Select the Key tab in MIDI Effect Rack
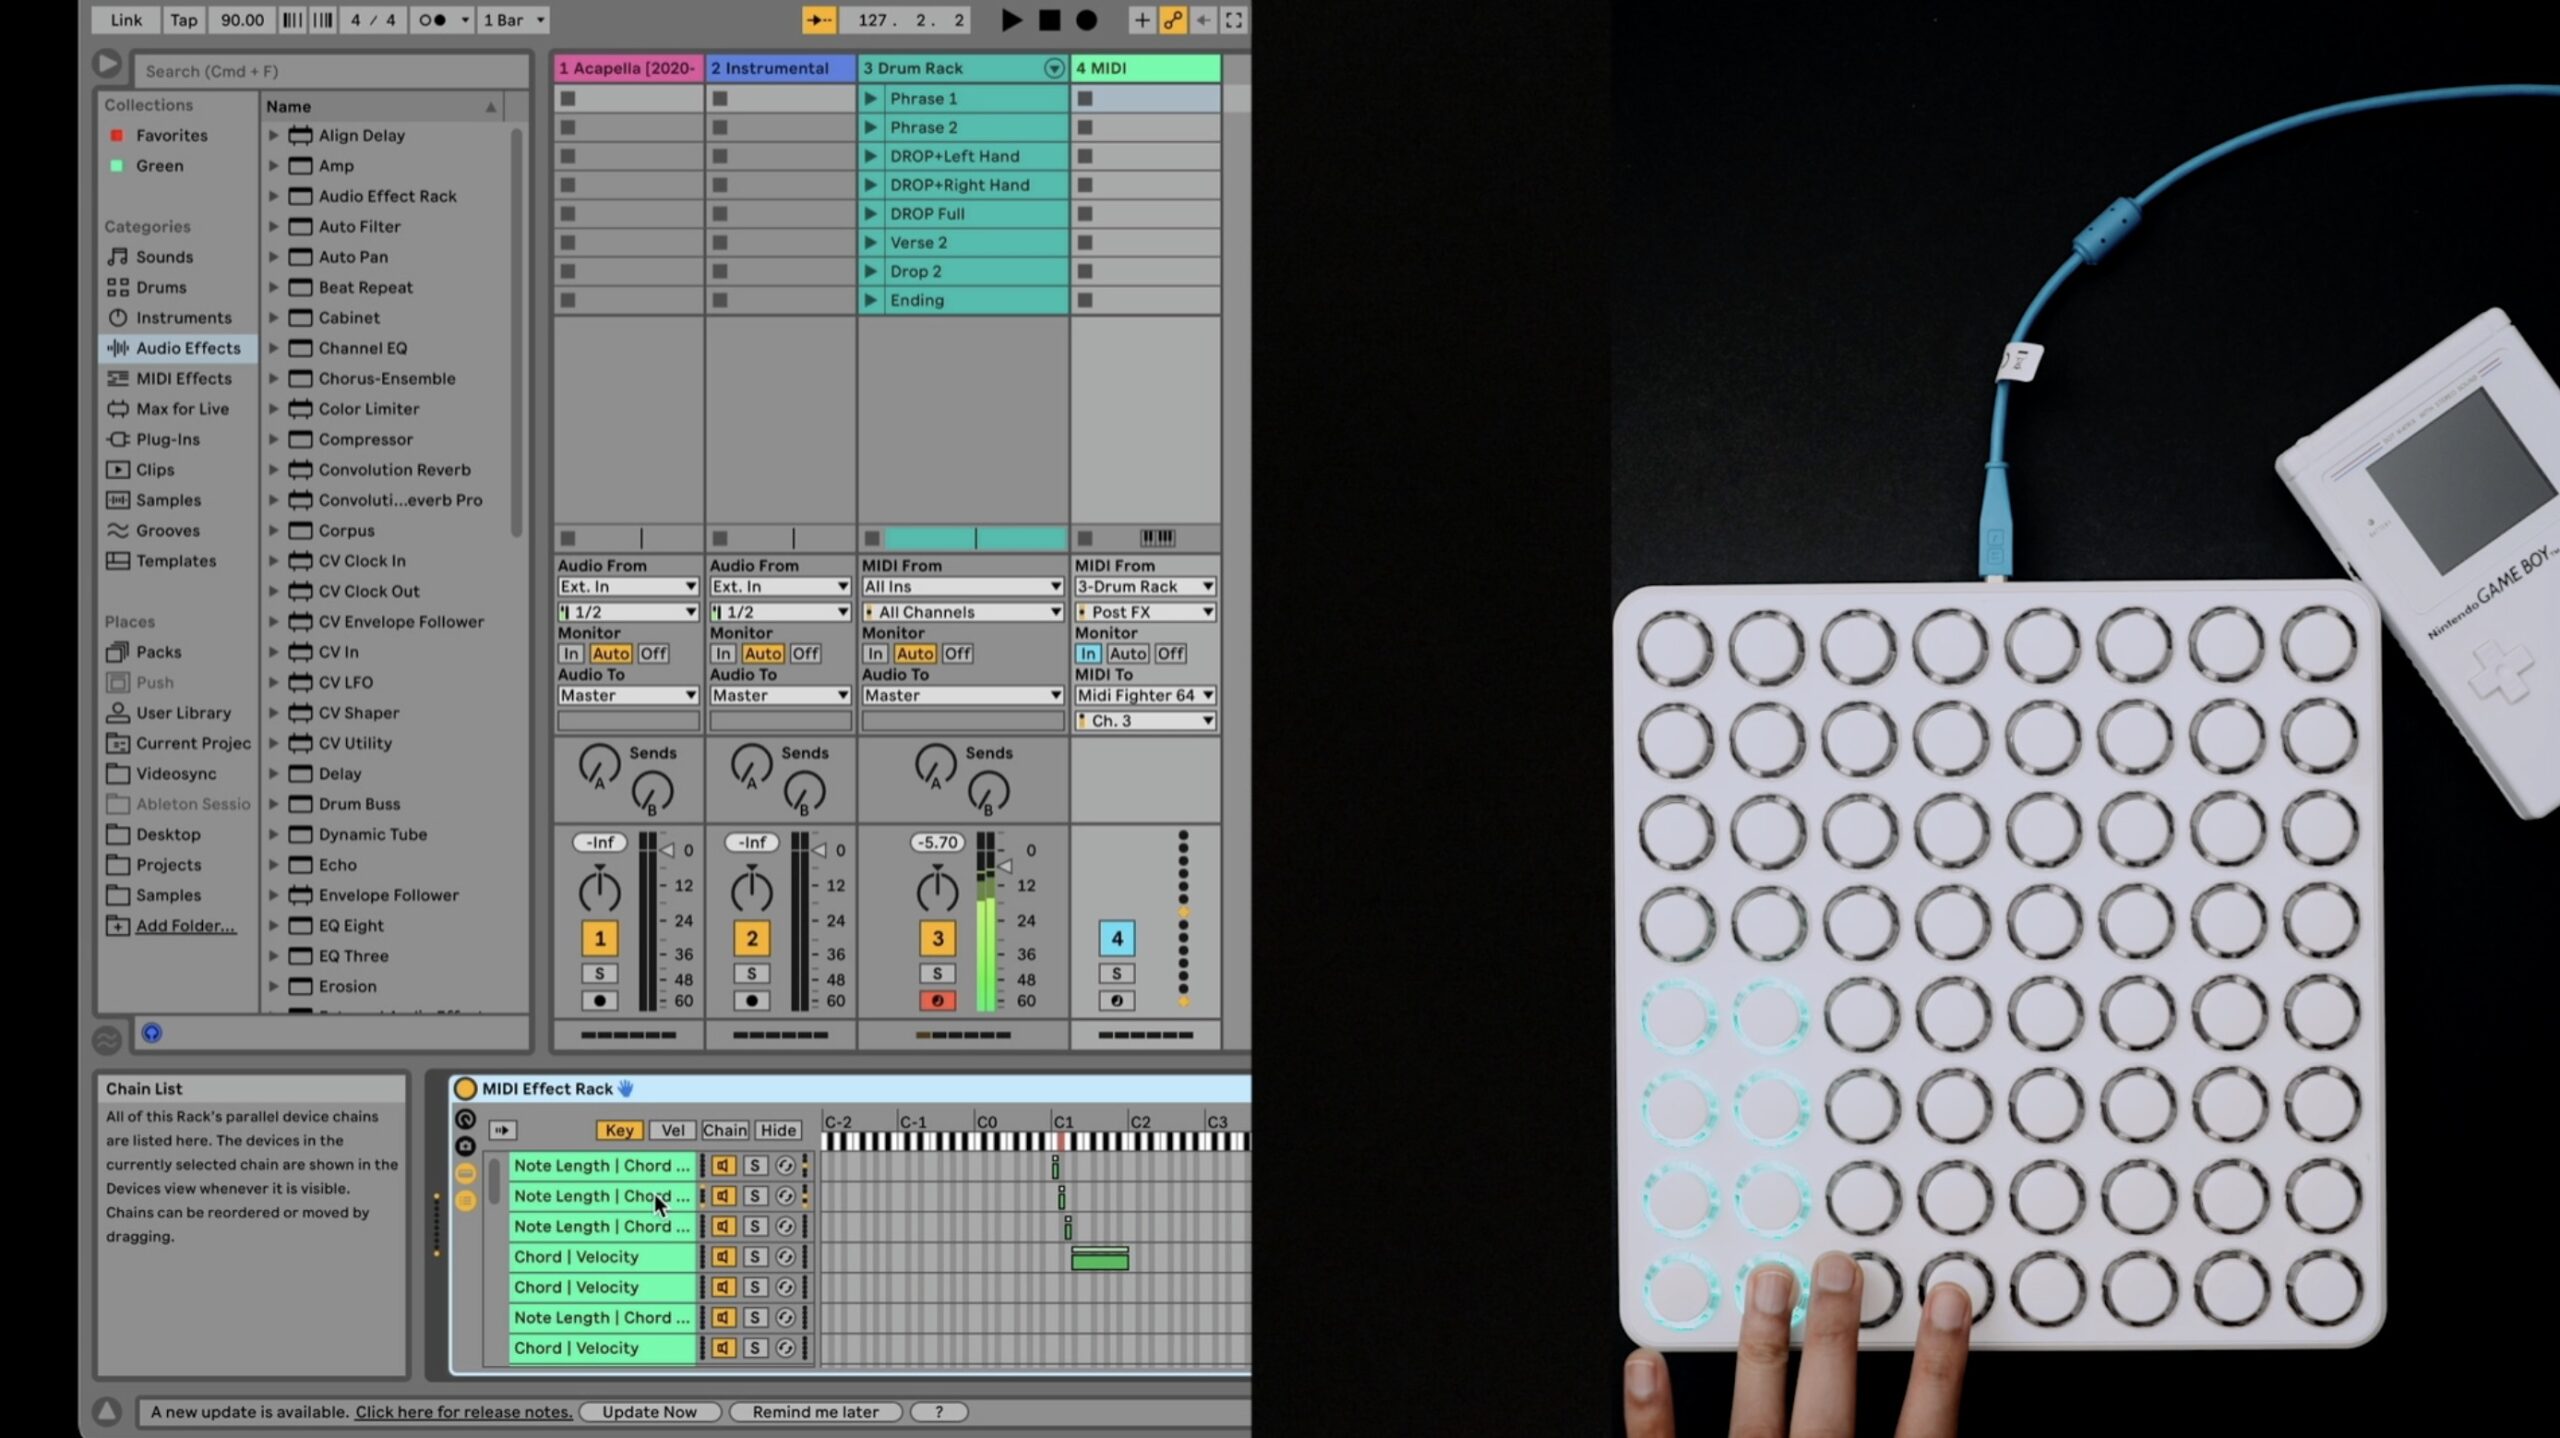 click(619, 1129)
